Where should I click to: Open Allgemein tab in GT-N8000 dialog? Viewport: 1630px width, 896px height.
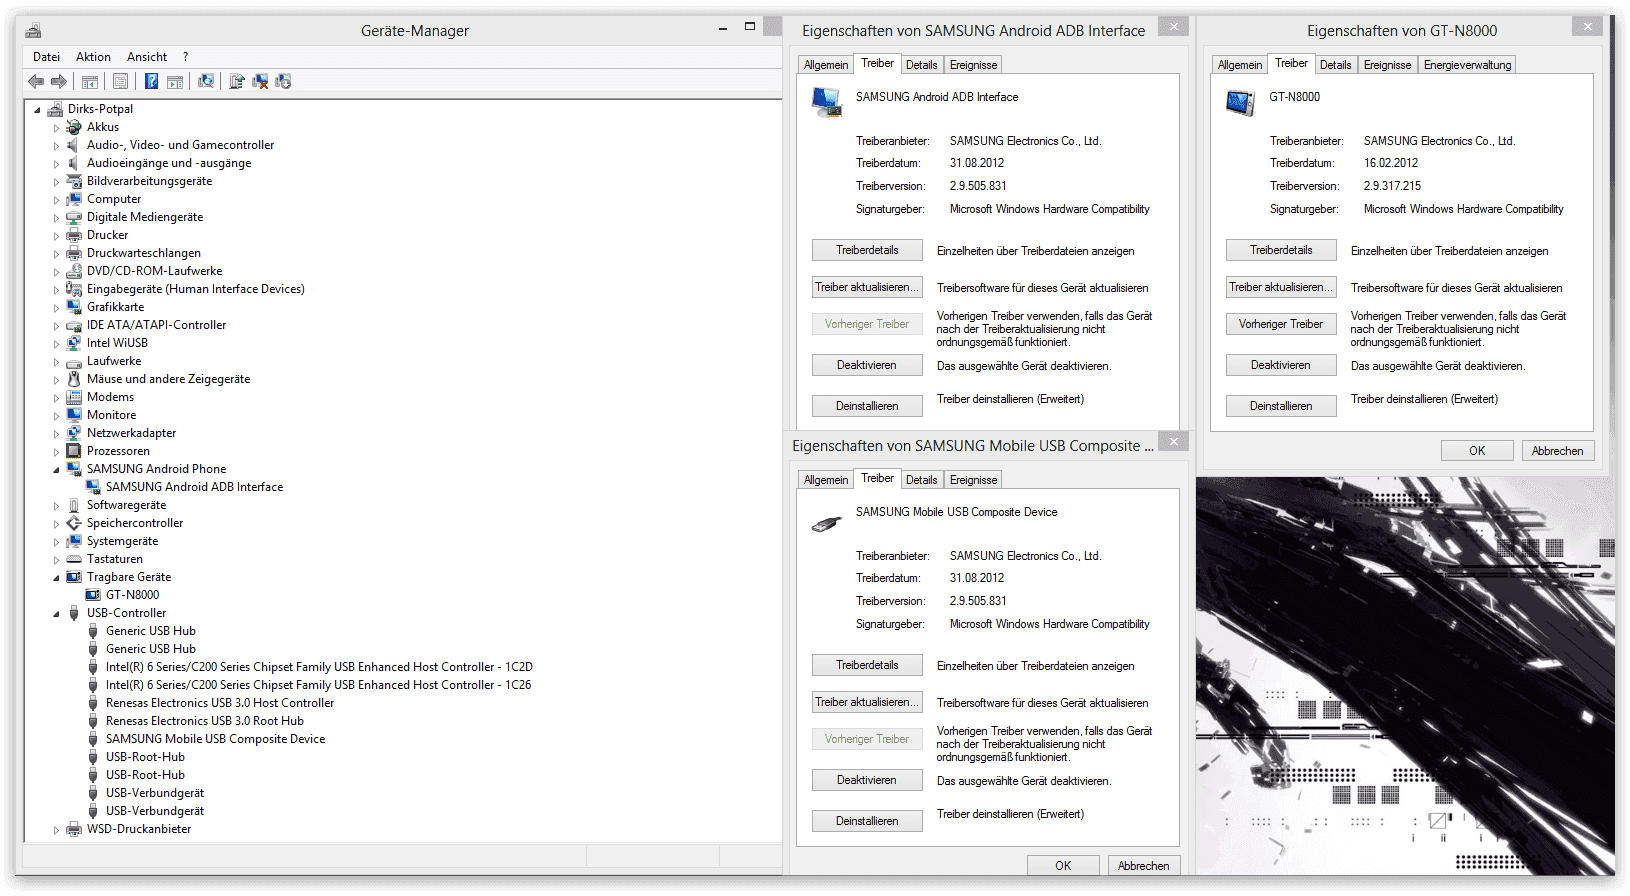pos(1239,65)
